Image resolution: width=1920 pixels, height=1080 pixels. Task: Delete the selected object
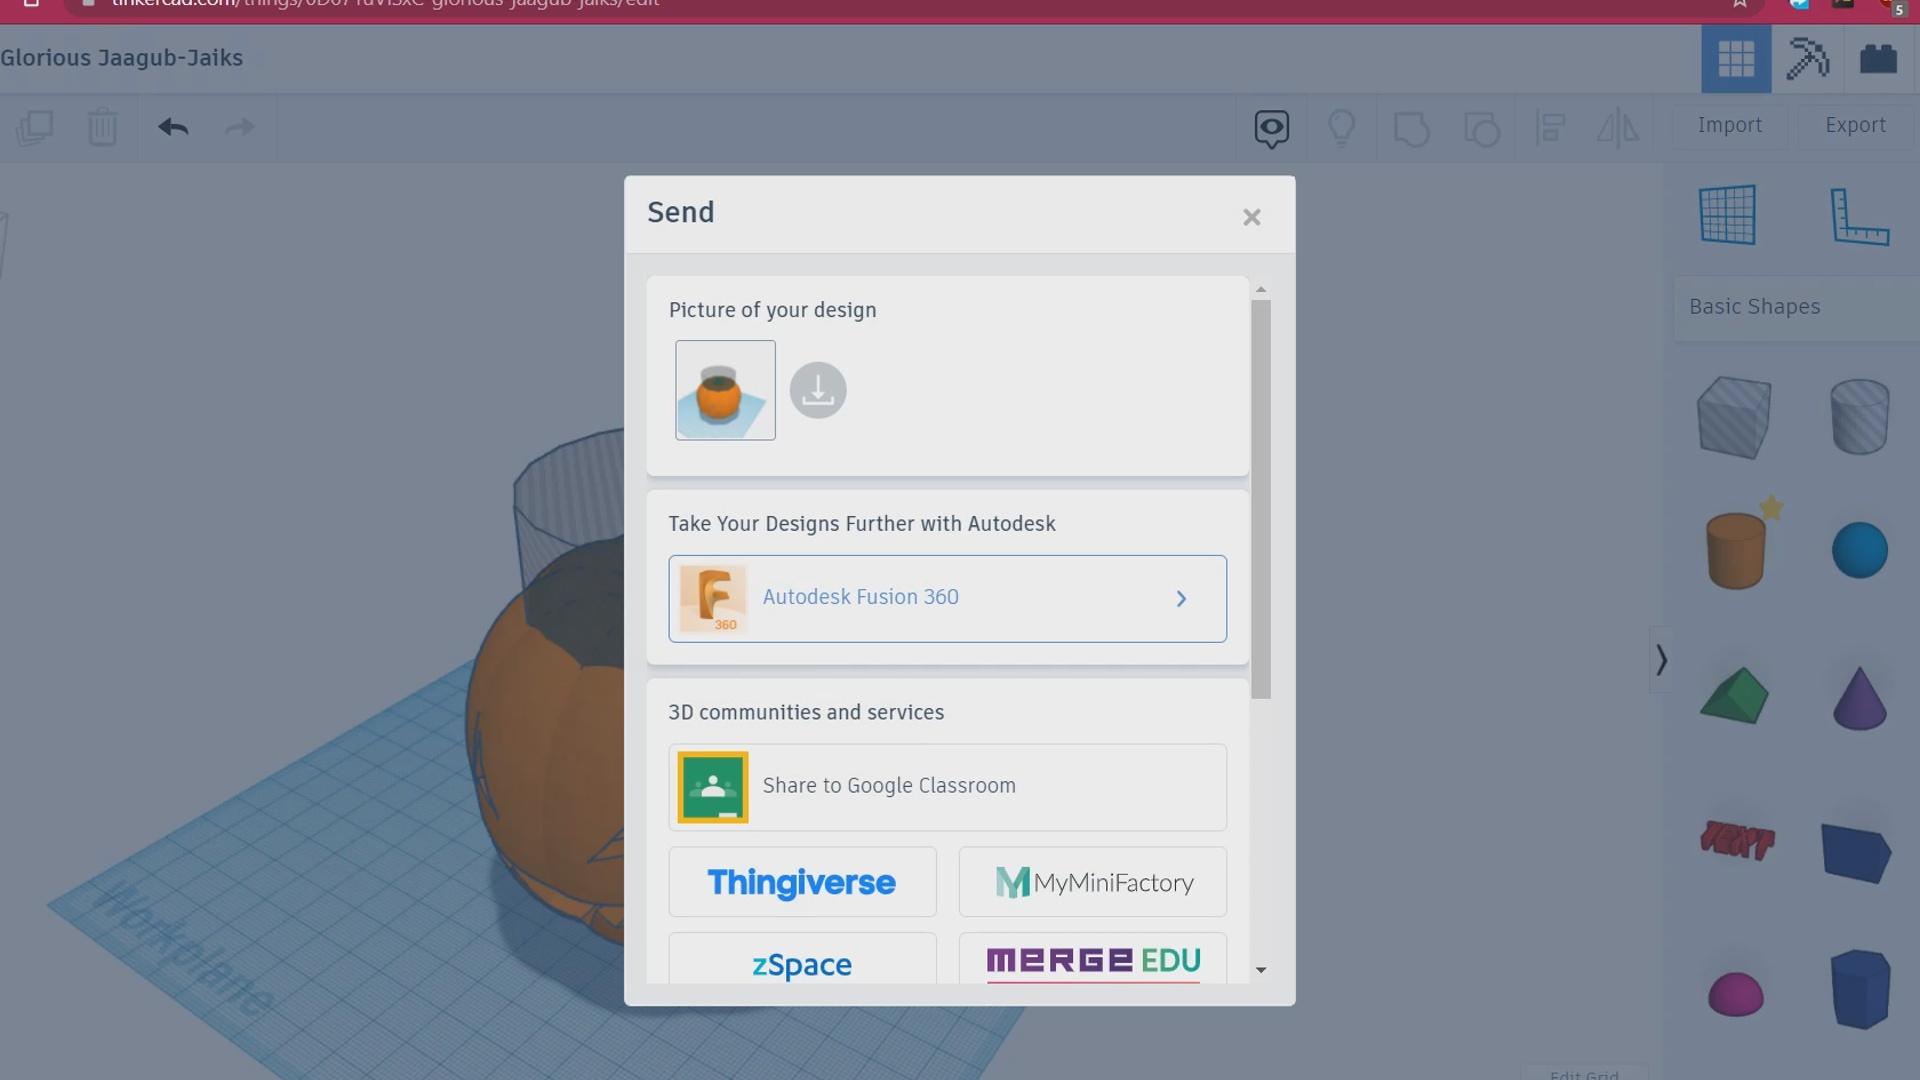[x=102, y=127]
